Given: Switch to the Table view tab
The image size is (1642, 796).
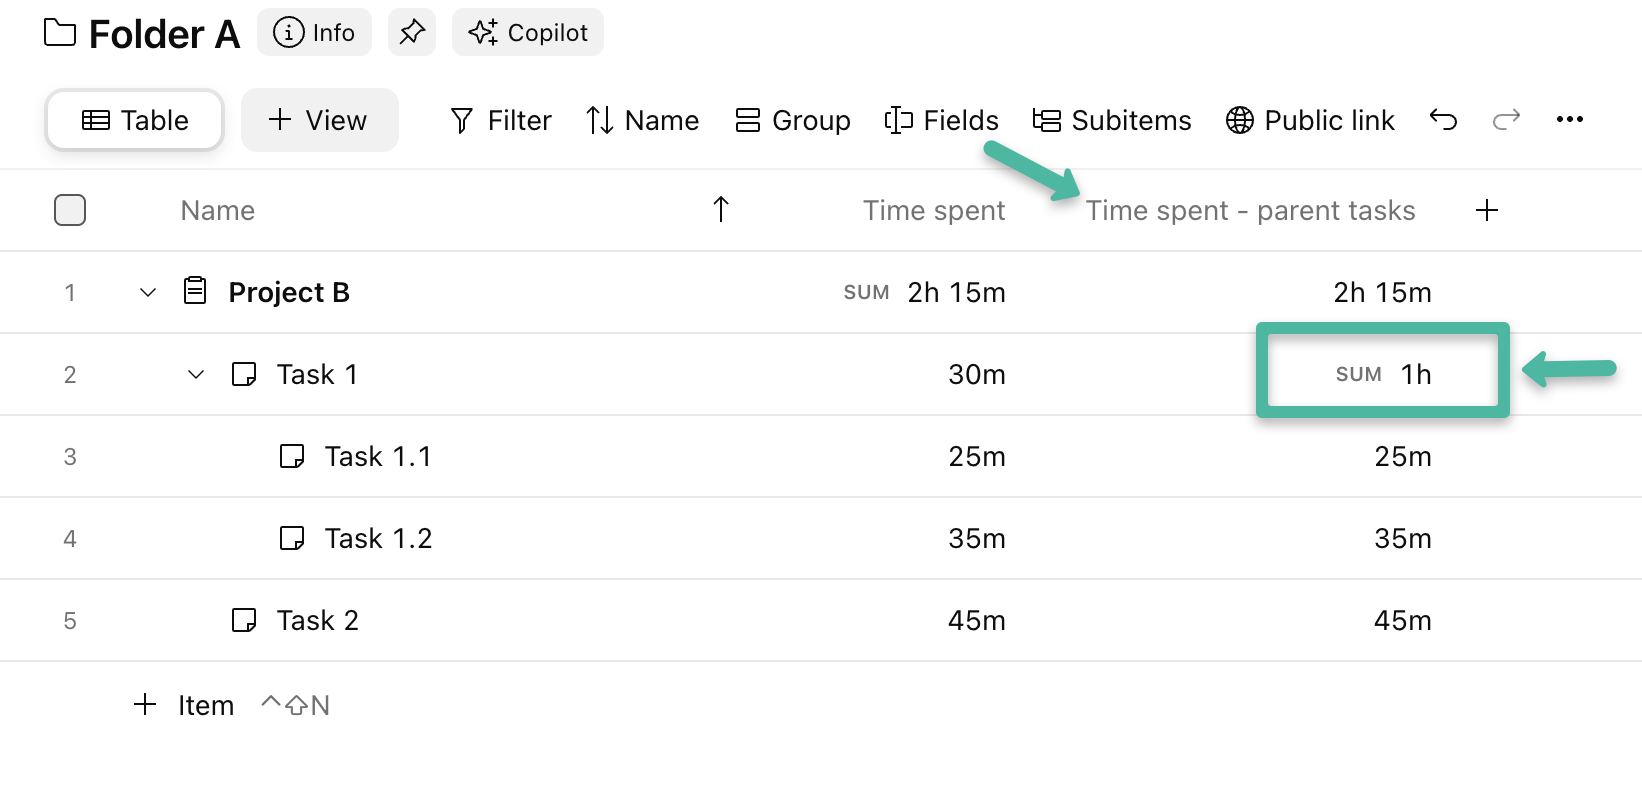Looking at the screenshot, I should [x=135, y=120].
